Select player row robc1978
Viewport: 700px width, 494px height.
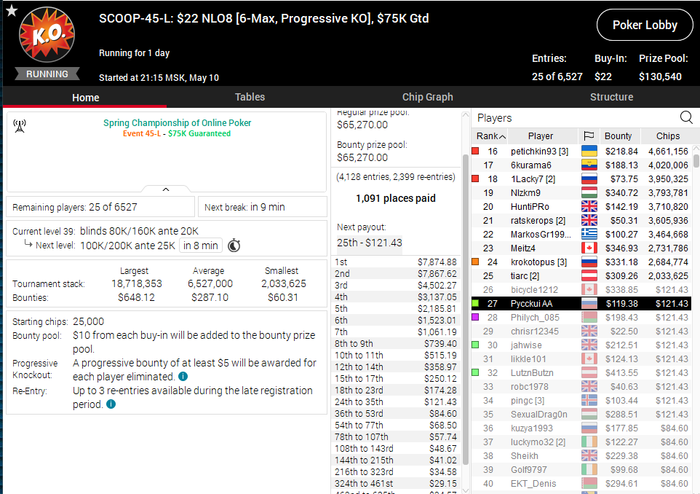tap(582, 386)
